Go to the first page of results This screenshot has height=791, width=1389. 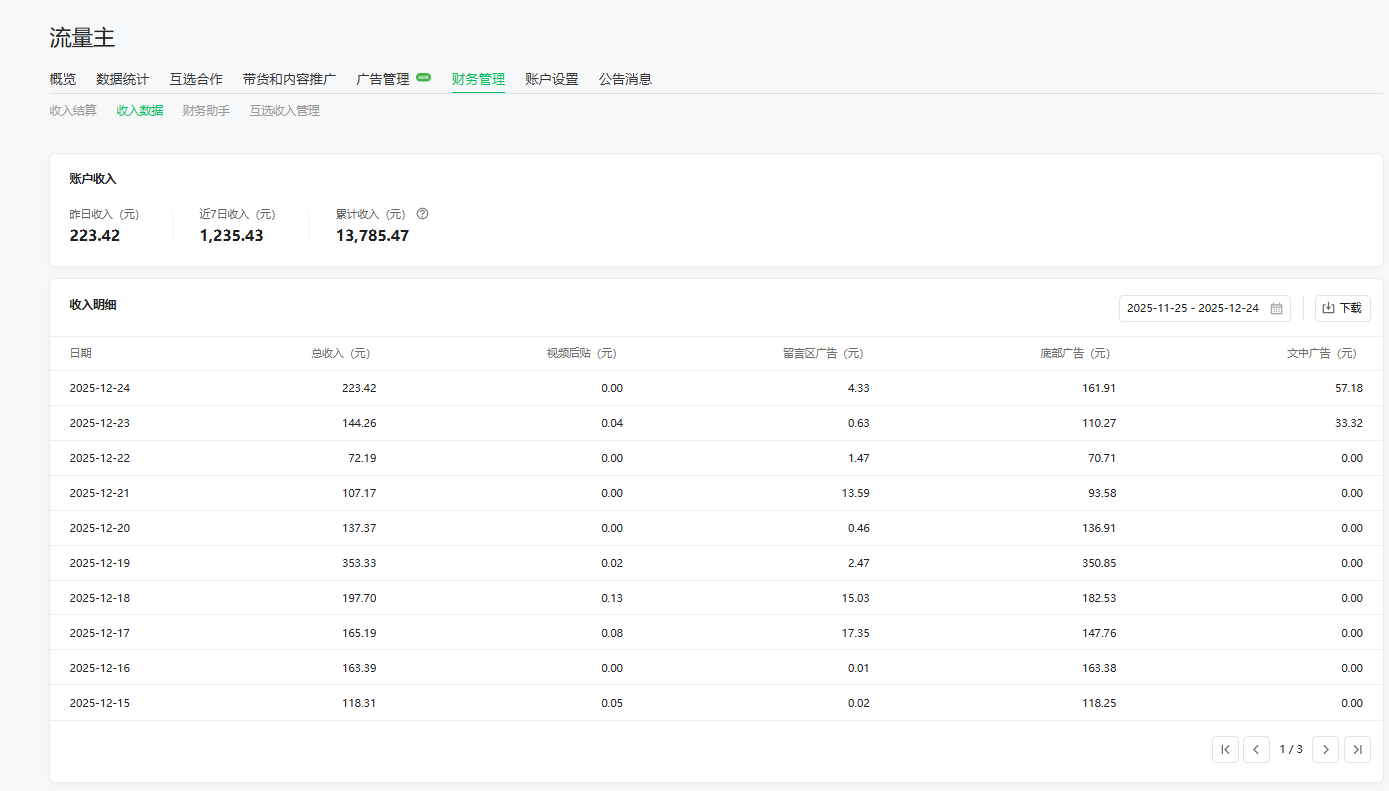1225,749
